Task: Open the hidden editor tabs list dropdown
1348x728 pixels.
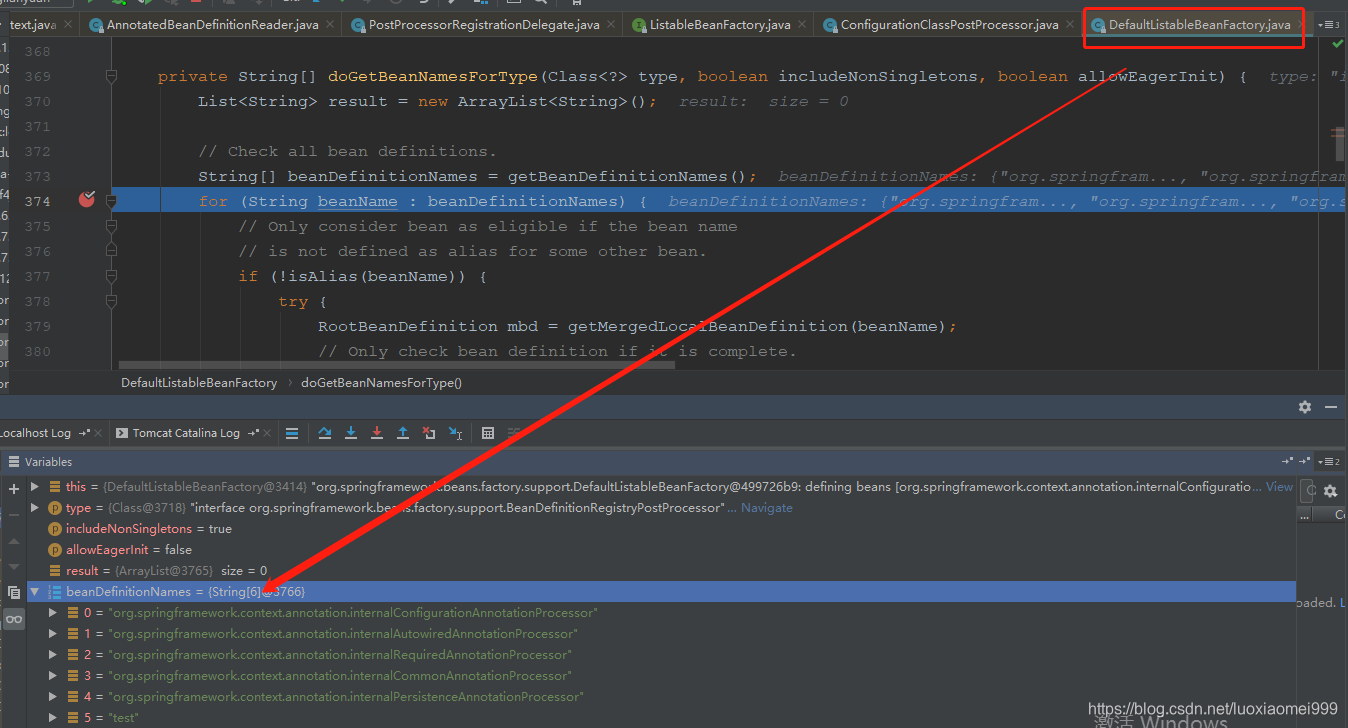Action: pyautogui.click(x=1330, y=24)
